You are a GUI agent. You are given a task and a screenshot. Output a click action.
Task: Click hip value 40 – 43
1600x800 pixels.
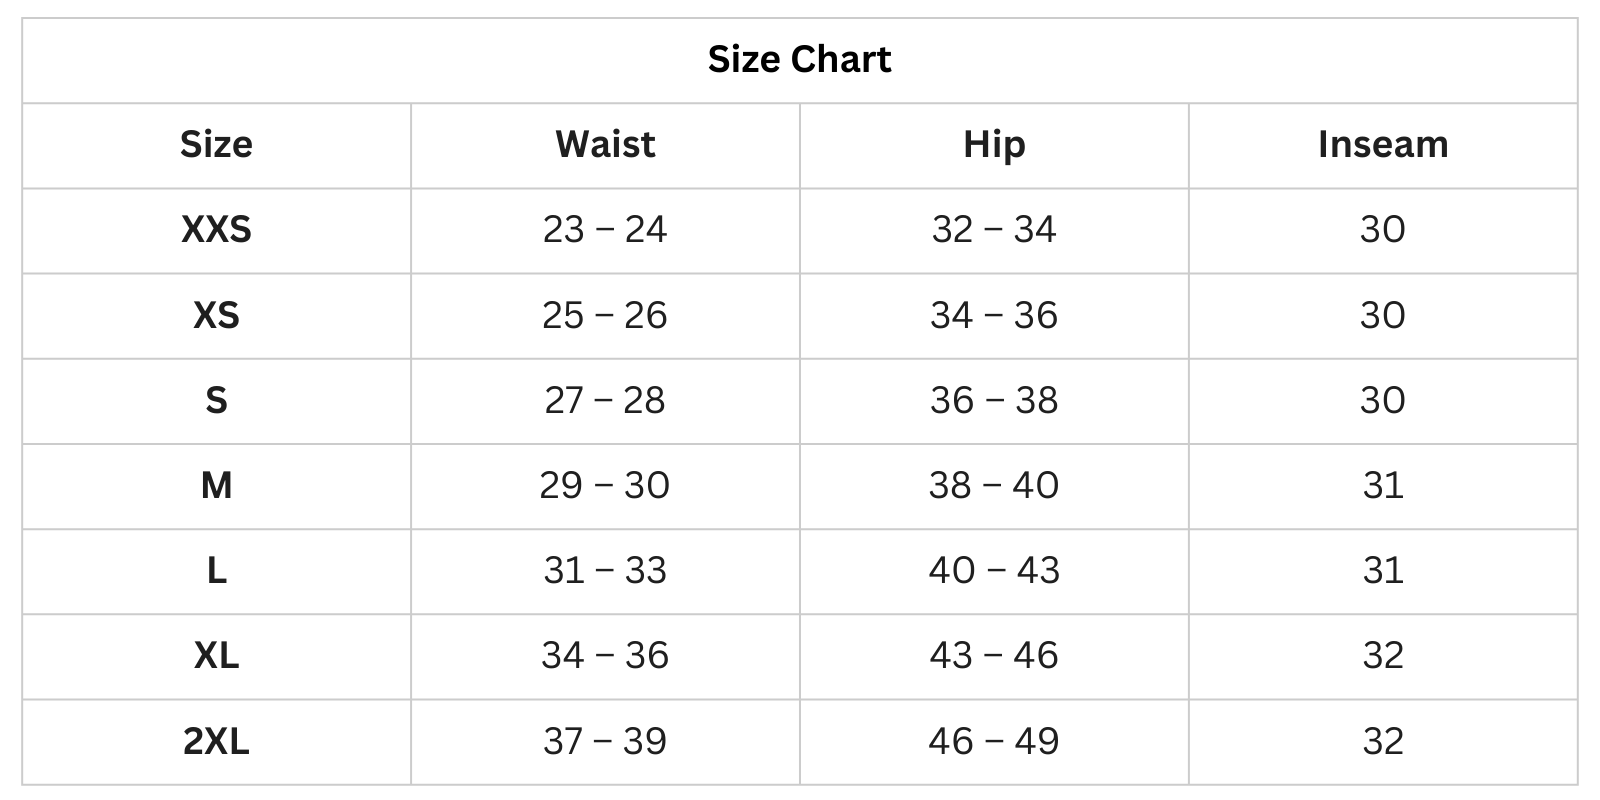click(x=994, y=571)
